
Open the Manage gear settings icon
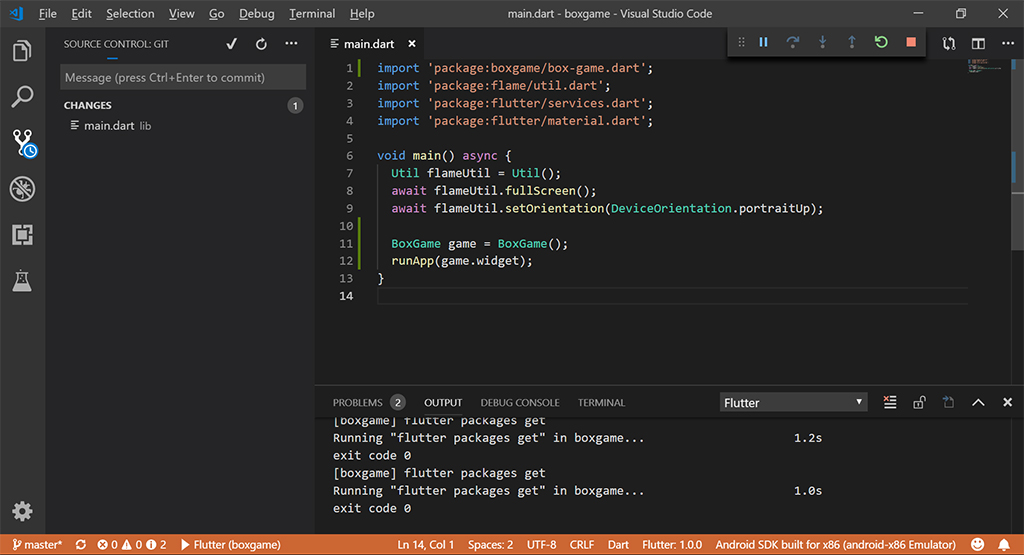pos(22,511)
